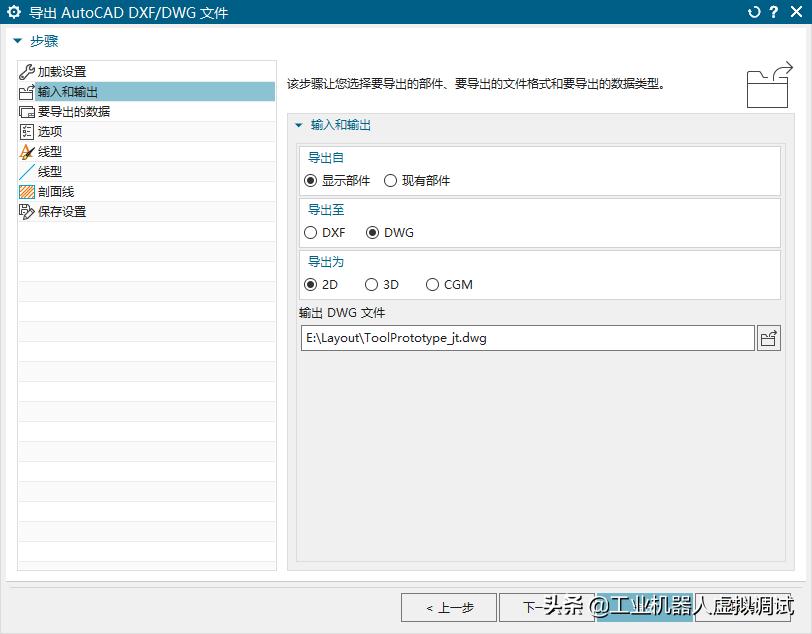Open help via the question mark button

click(x=774, y=12)
